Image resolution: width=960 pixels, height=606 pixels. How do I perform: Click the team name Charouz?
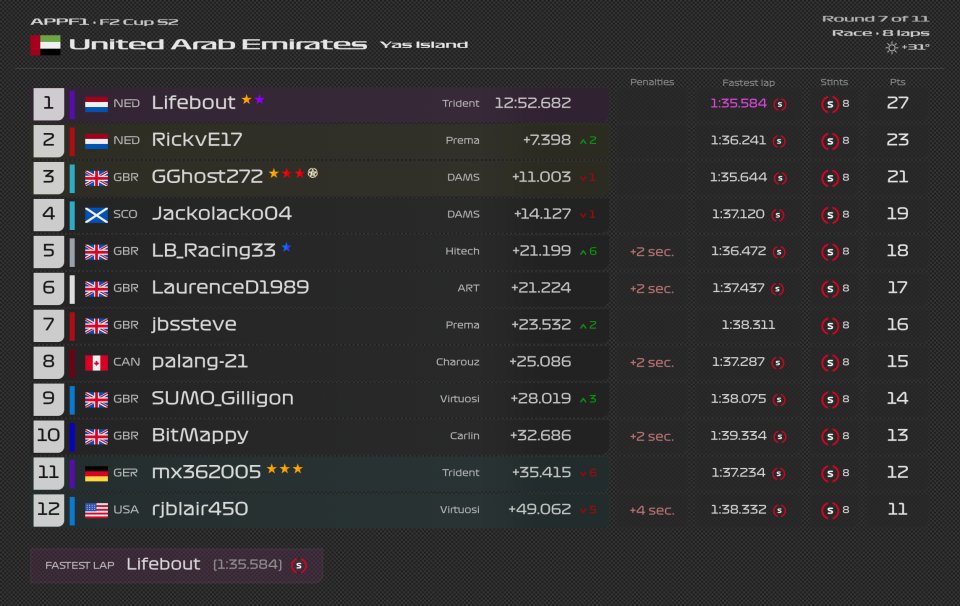pyautogui.click(x=457, y=362)
